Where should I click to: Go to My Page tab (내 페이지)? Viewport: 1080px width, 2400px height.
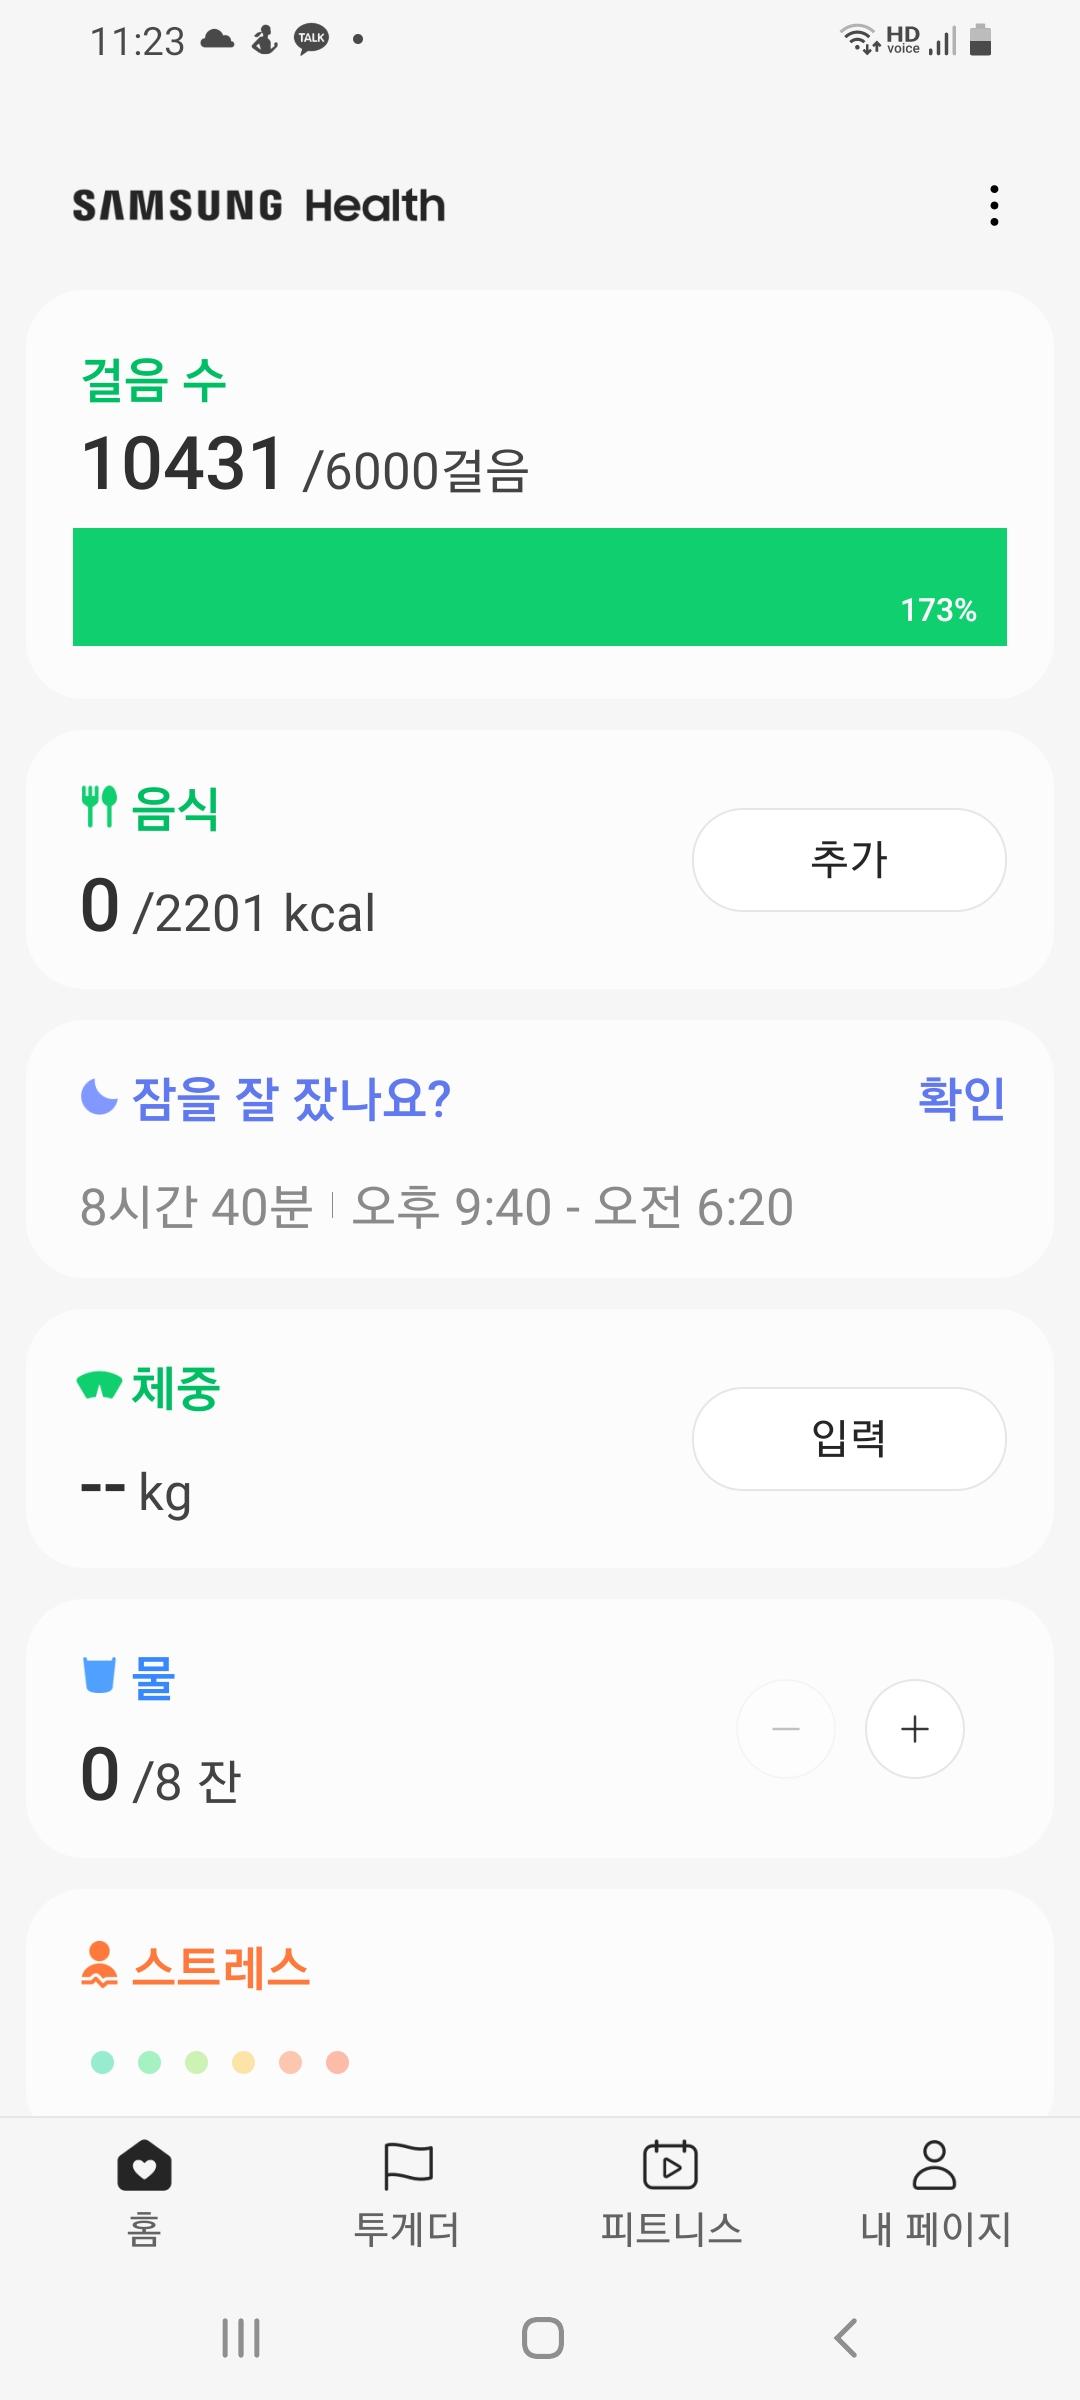(x=935, y=2190)
